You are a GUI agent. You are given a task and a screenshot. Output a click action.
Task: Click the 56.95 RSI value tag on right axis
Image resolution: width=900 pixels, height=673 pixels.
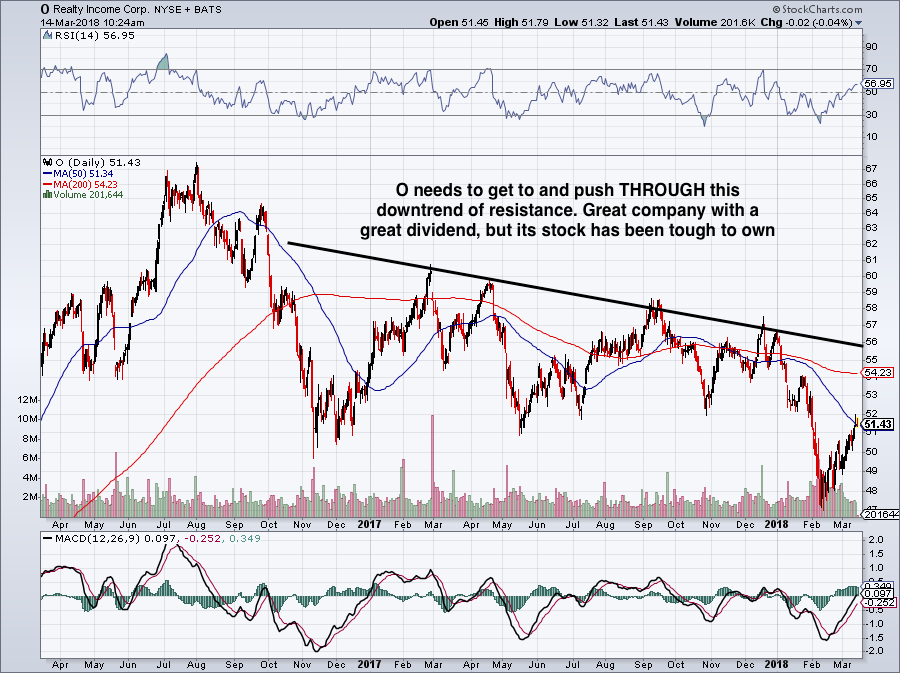click(x=878, y=84)
